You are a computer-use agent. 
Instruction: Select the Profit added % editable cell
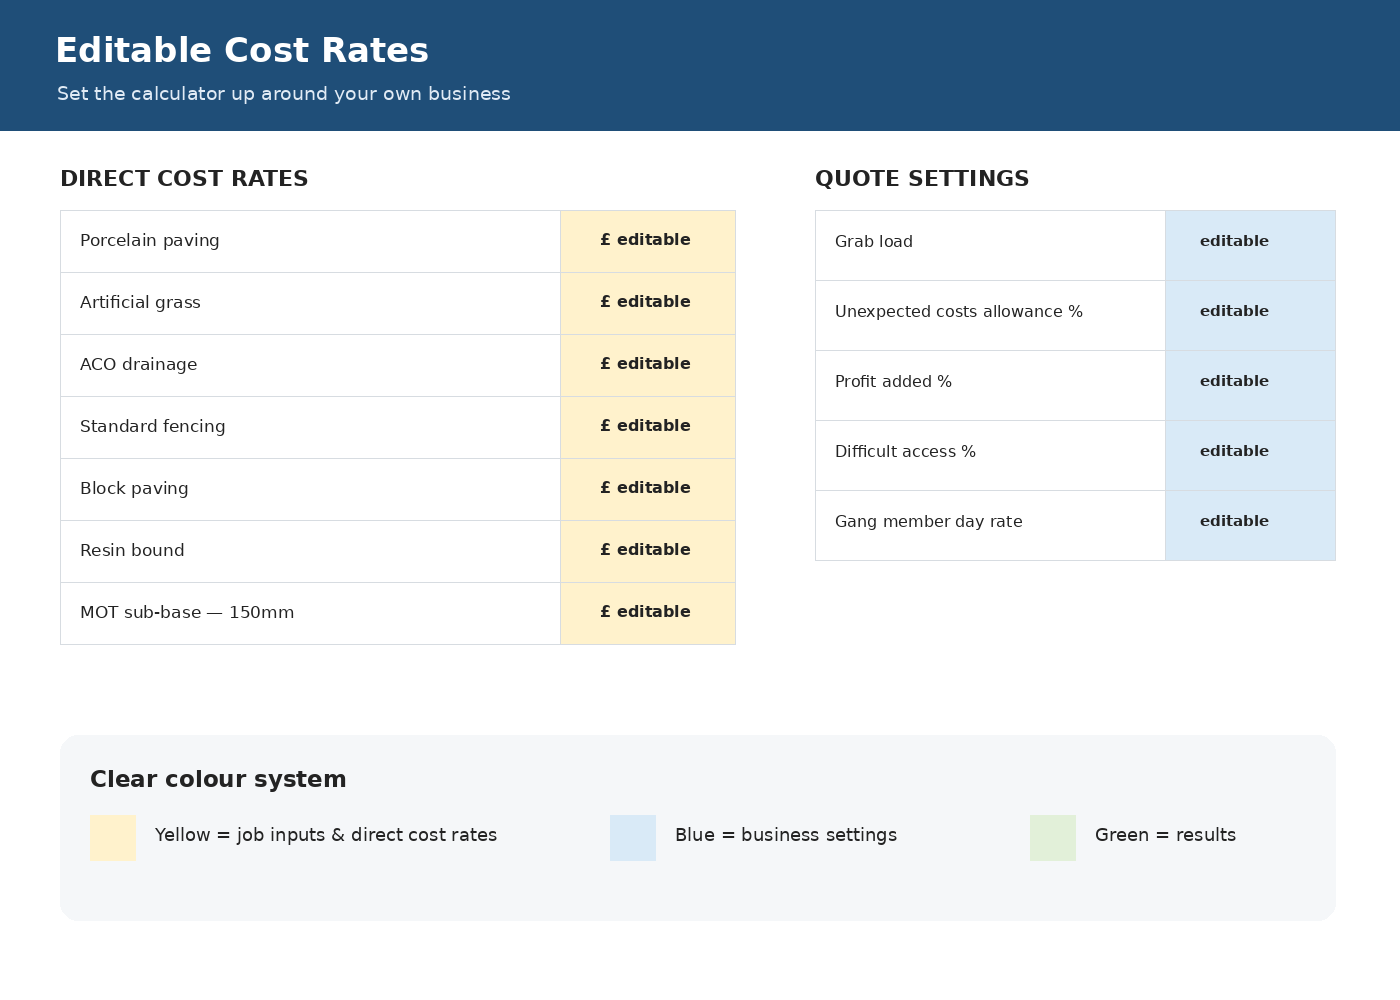1250,385
